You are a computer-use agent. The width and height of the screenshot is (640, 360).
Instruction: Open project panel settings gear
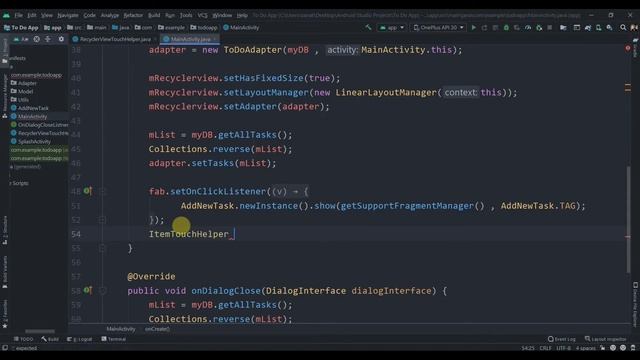point(61,39)
